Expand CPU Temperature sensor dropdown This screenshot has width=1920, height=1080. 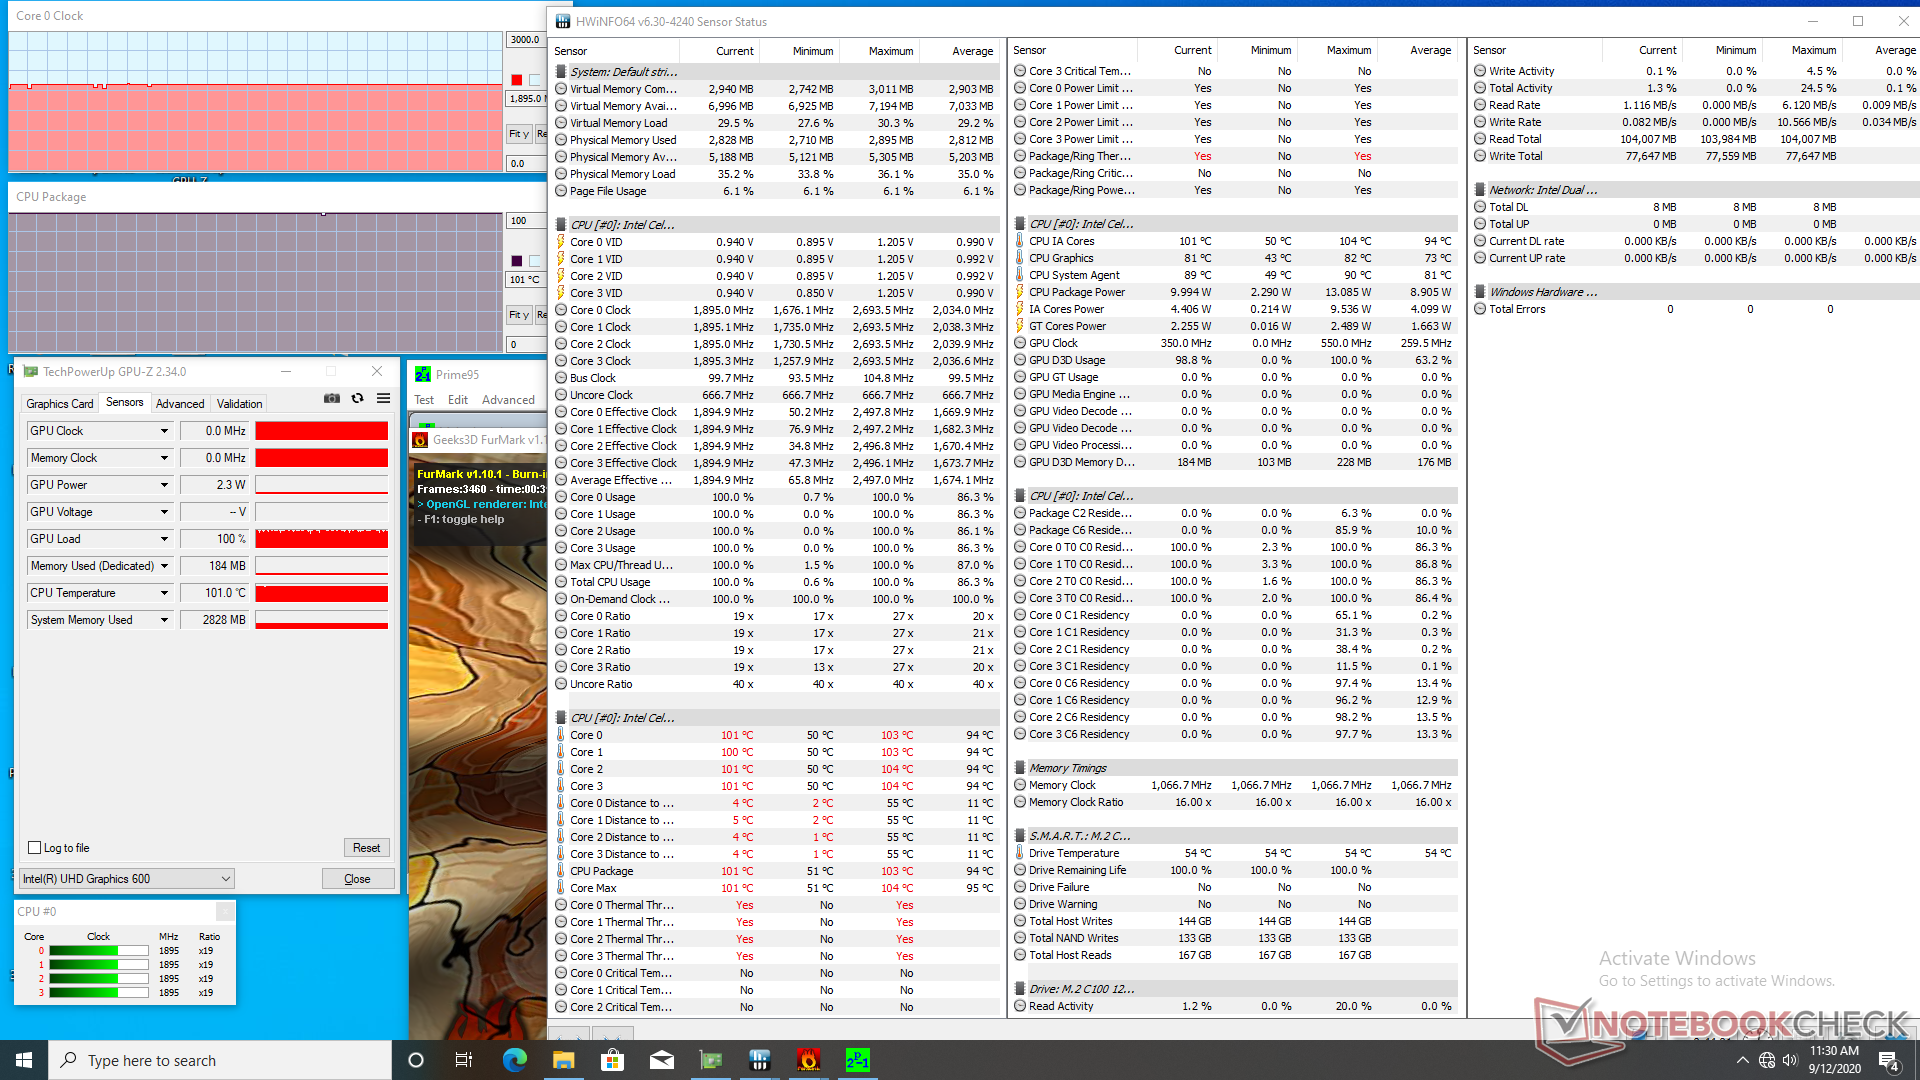click(164, 593)
